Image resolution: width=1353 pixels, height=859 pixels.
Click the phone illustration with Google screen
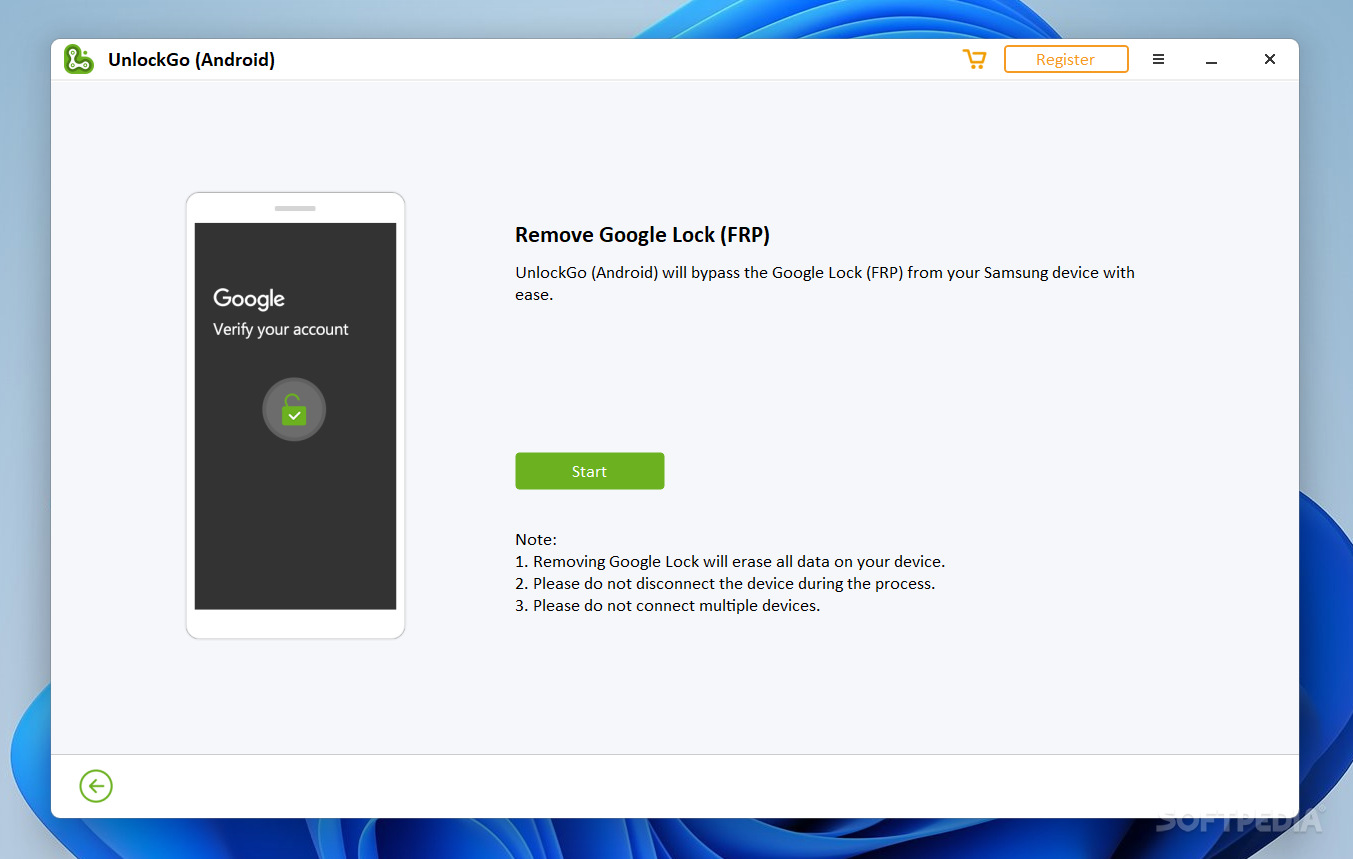pyautogui.click(x=295, y=416)
